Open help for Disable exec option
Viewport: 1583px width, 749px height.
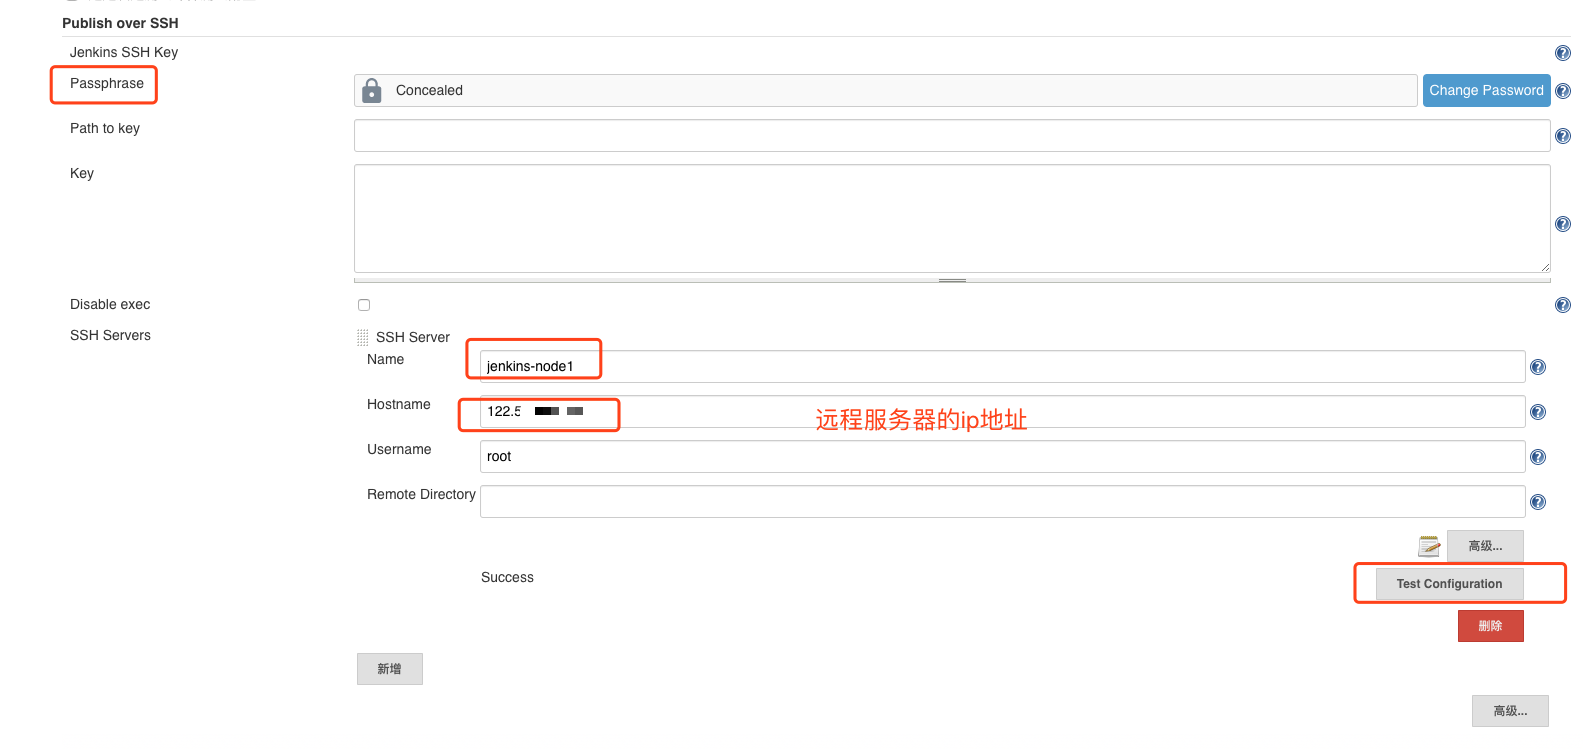click(x=1563, y=305)
